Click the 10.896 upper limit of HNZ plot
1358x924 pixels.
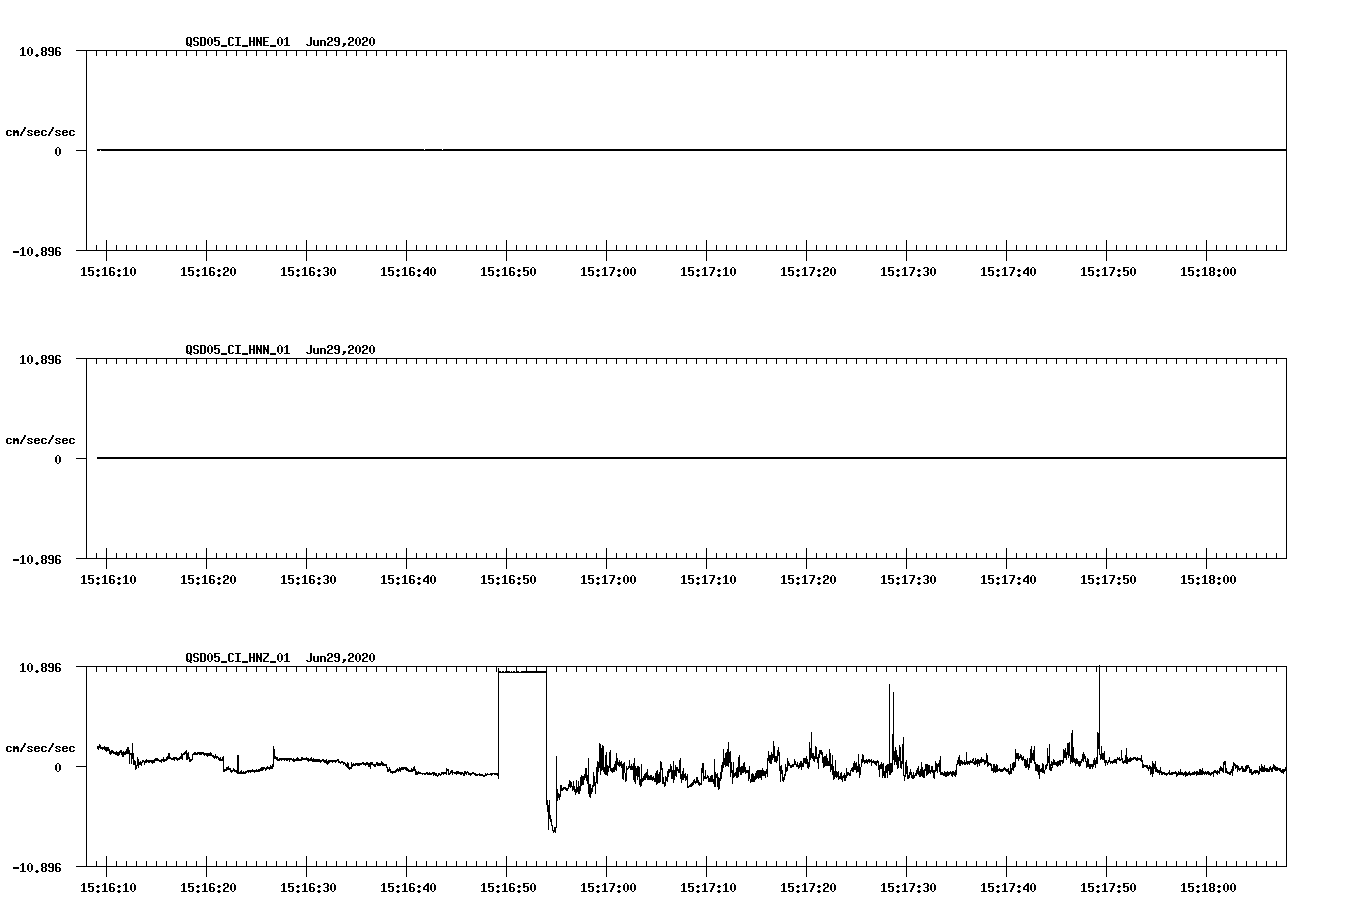pos(40,667)
